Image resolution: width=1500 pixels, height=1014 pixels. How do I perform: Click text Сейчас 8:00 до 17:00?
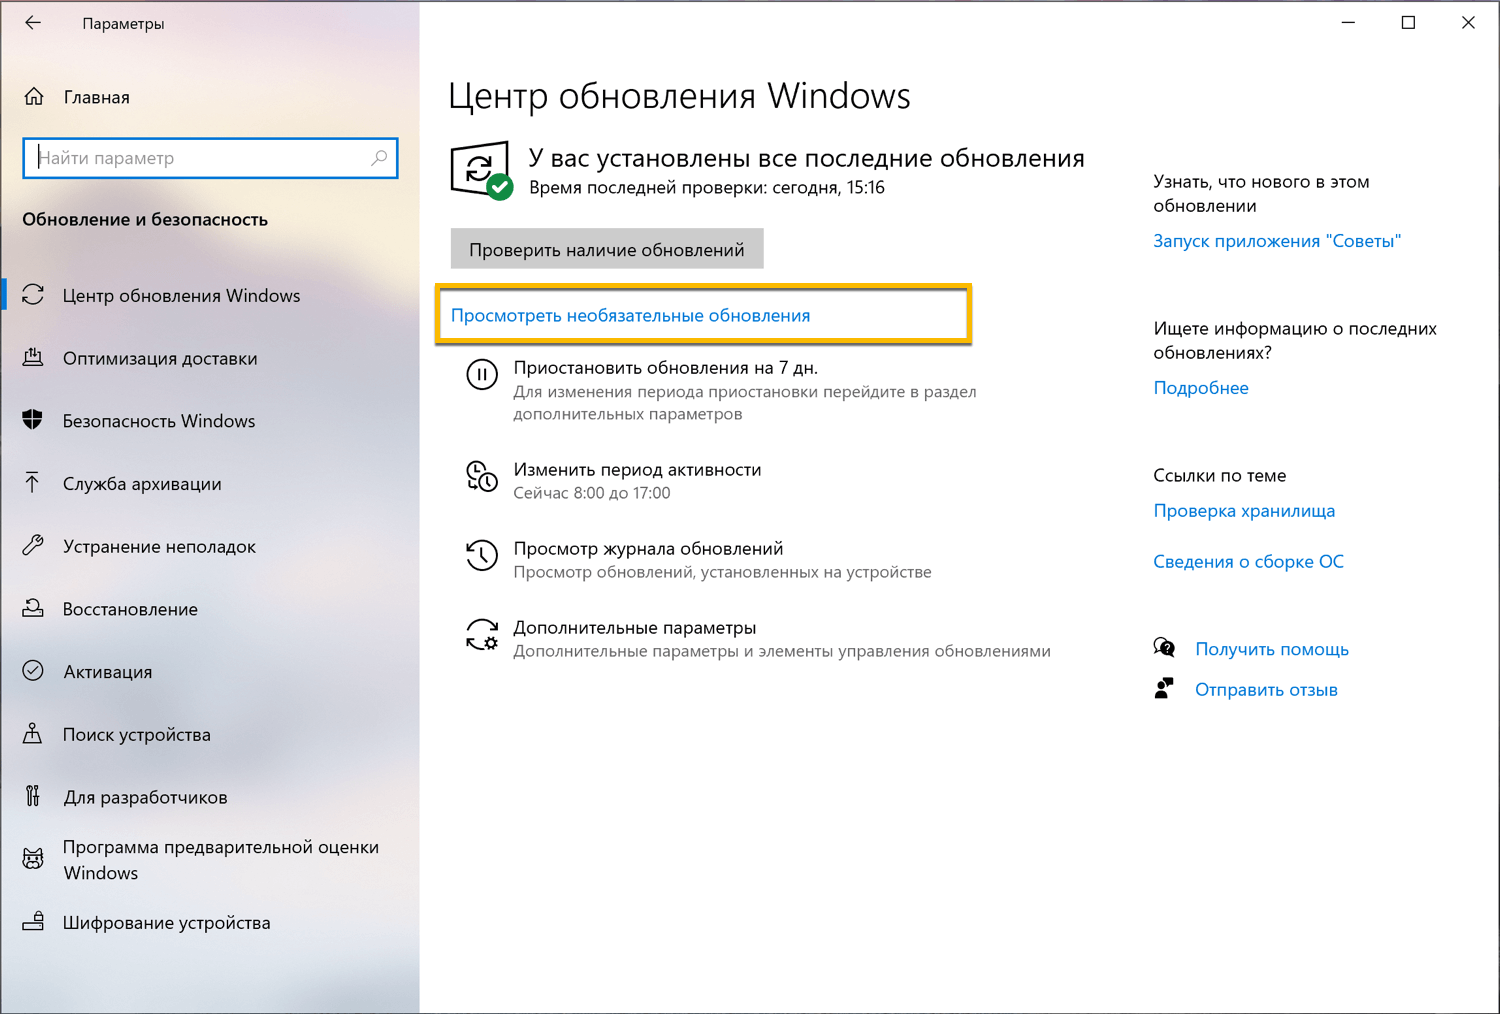point(592,493)
